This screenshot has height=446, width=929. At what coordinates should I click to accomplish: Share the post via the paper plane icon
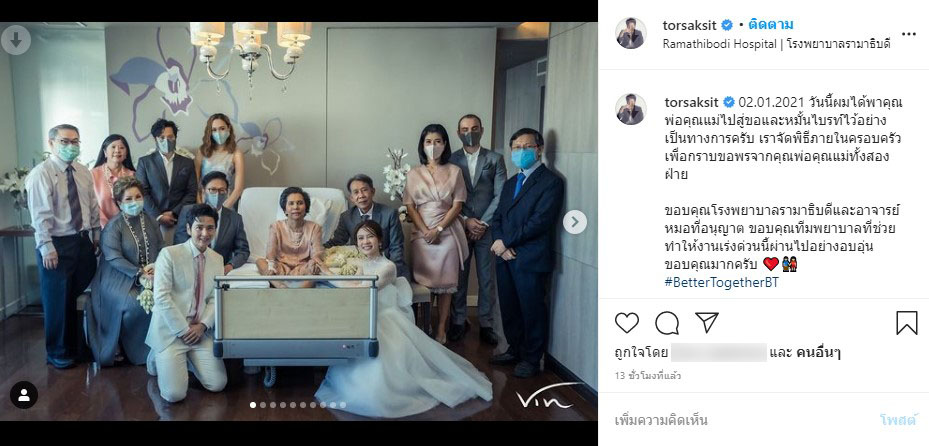707,323
